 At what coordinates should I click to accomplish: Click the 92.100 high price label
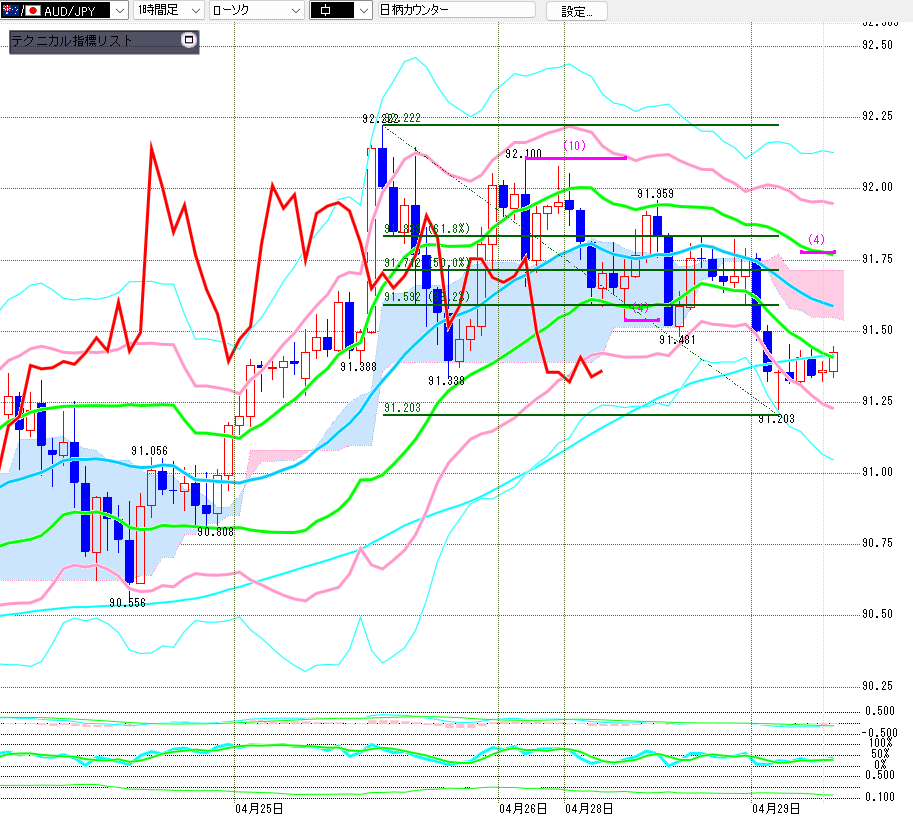(523, 154)
